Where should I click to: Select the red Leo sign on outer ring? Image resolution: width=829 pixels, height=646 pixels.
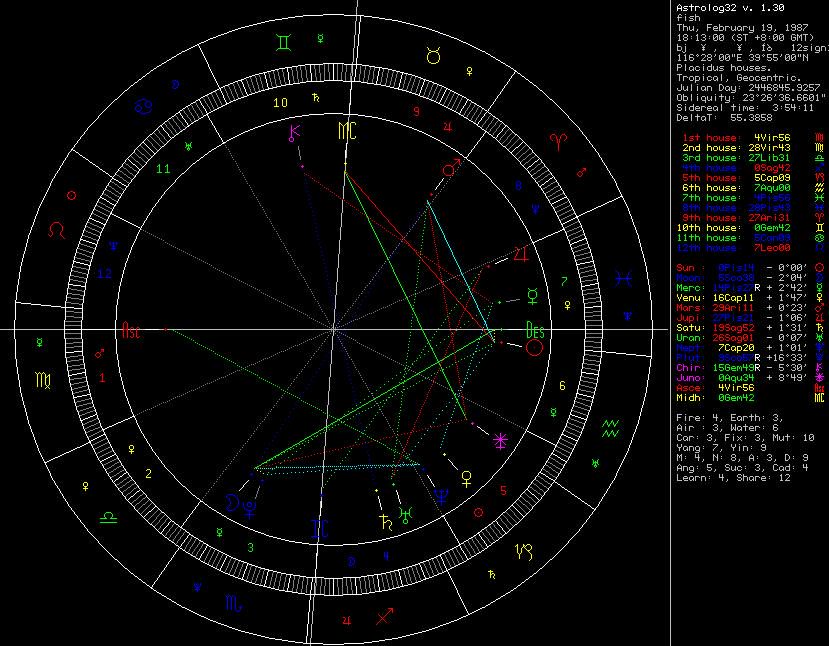60,229
